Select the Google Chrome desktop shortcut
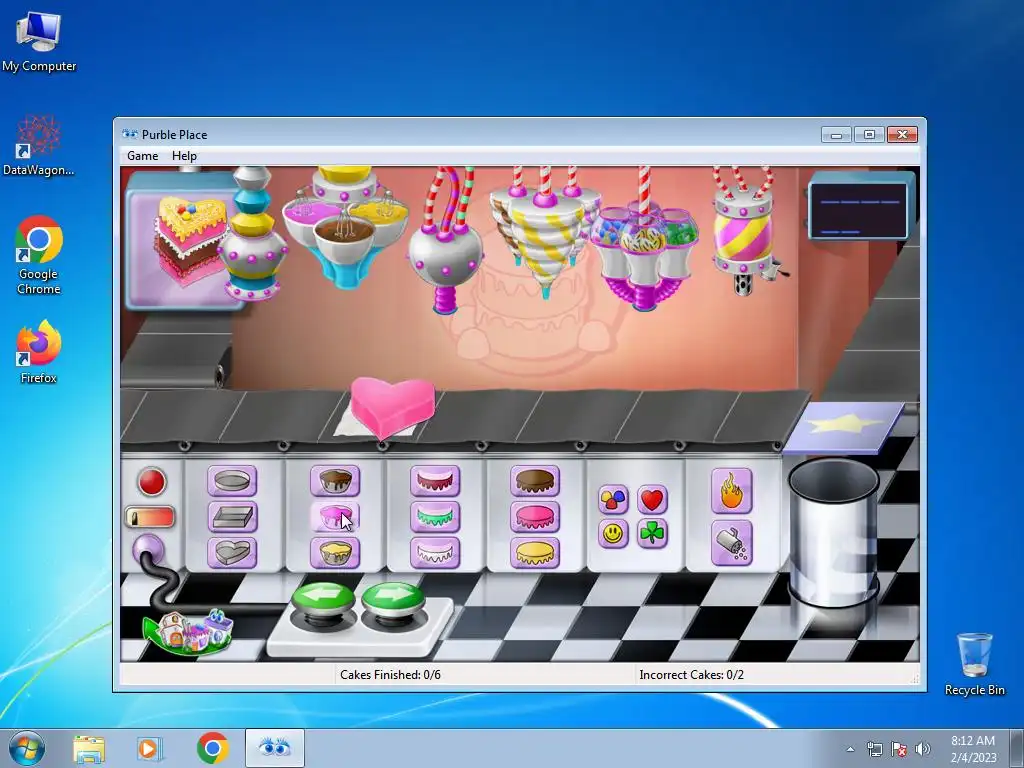This screenshot has height=768, width=1024. (39, 255)
